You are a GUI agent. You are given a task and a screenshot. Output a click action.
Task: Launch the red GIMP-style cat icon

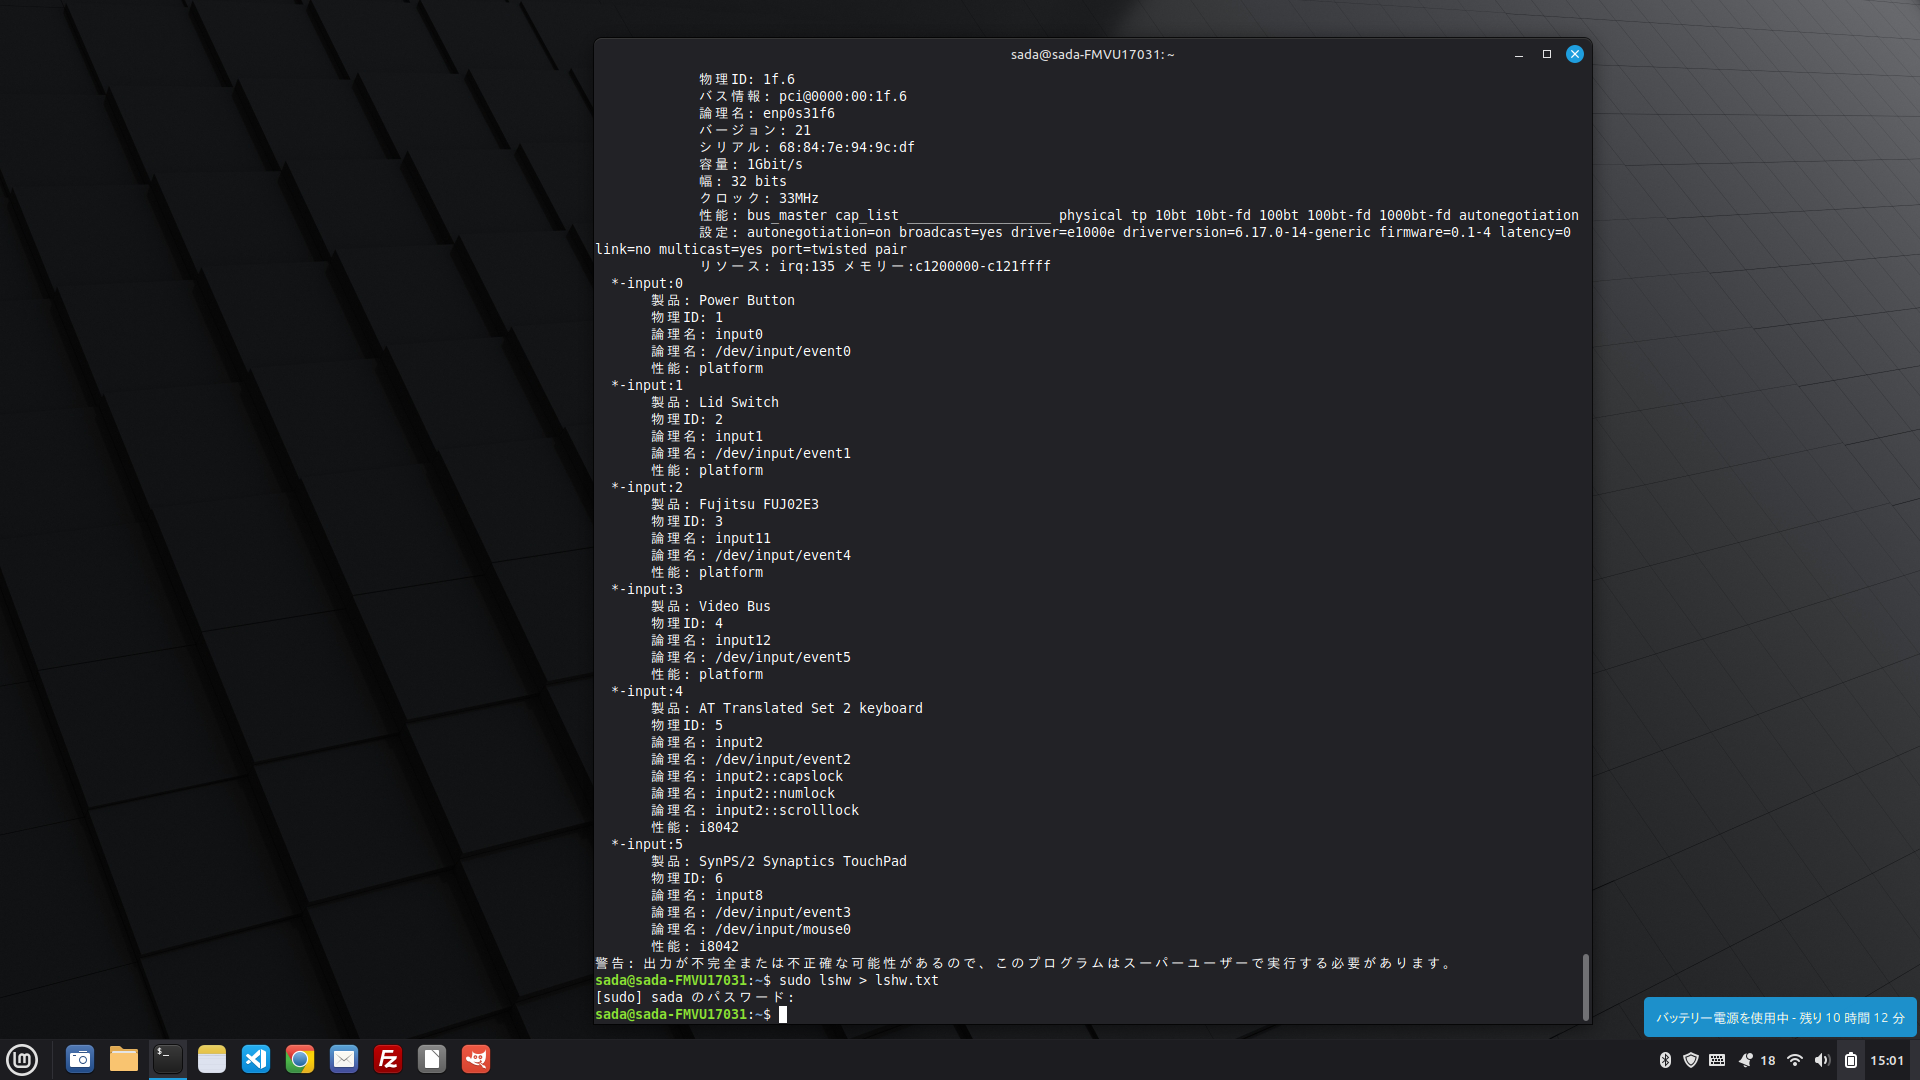coord(476,1059)
